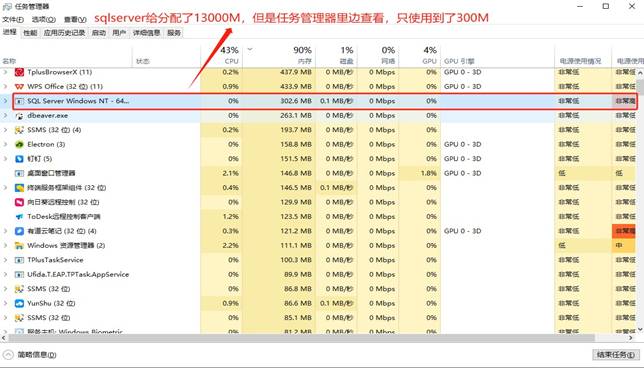Click the 302.6 MB memory value
The width and height of the screenshot is (644, 368).
296,101
